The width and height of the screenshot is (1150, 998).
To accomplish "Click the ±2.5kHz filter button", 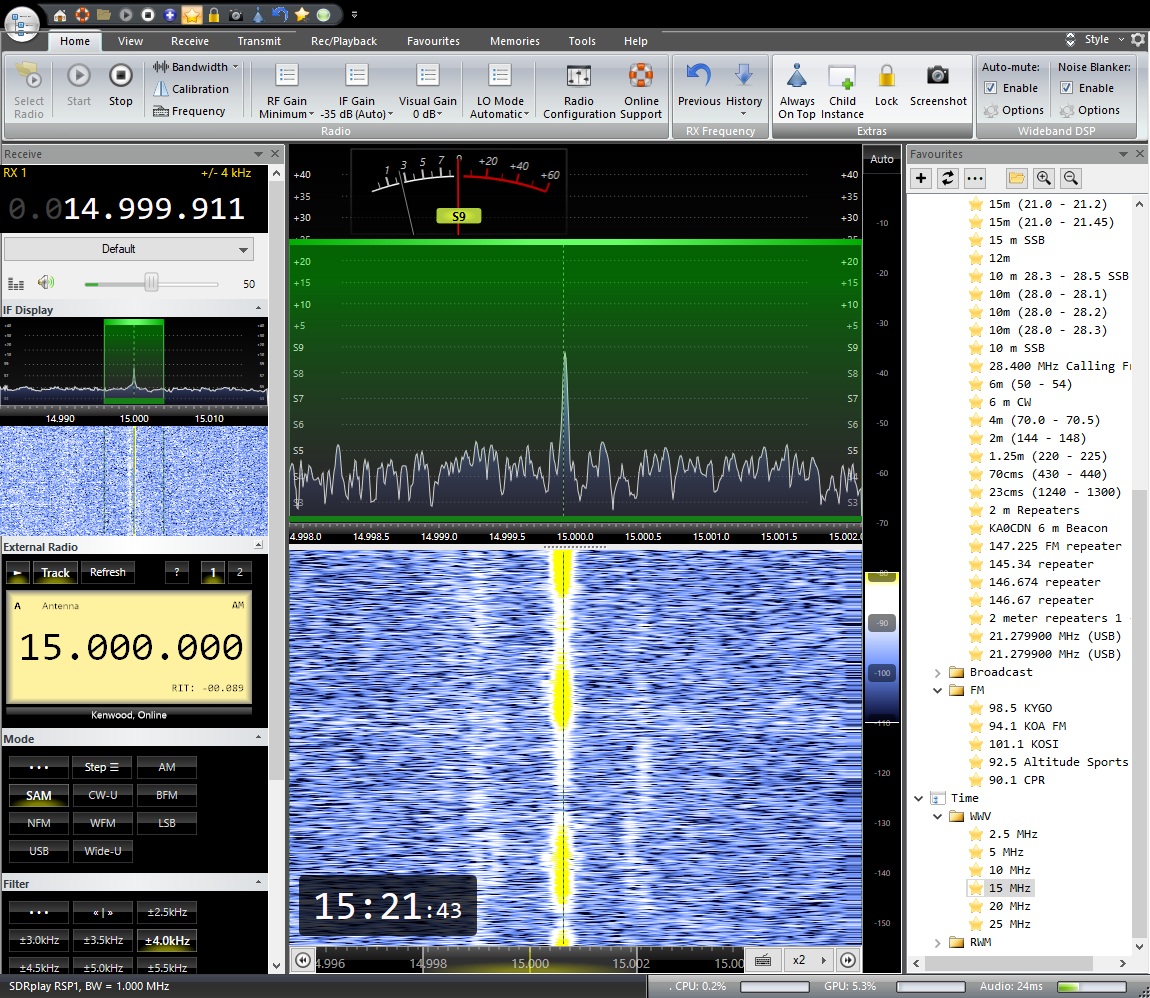I will (x=166, y=913).
